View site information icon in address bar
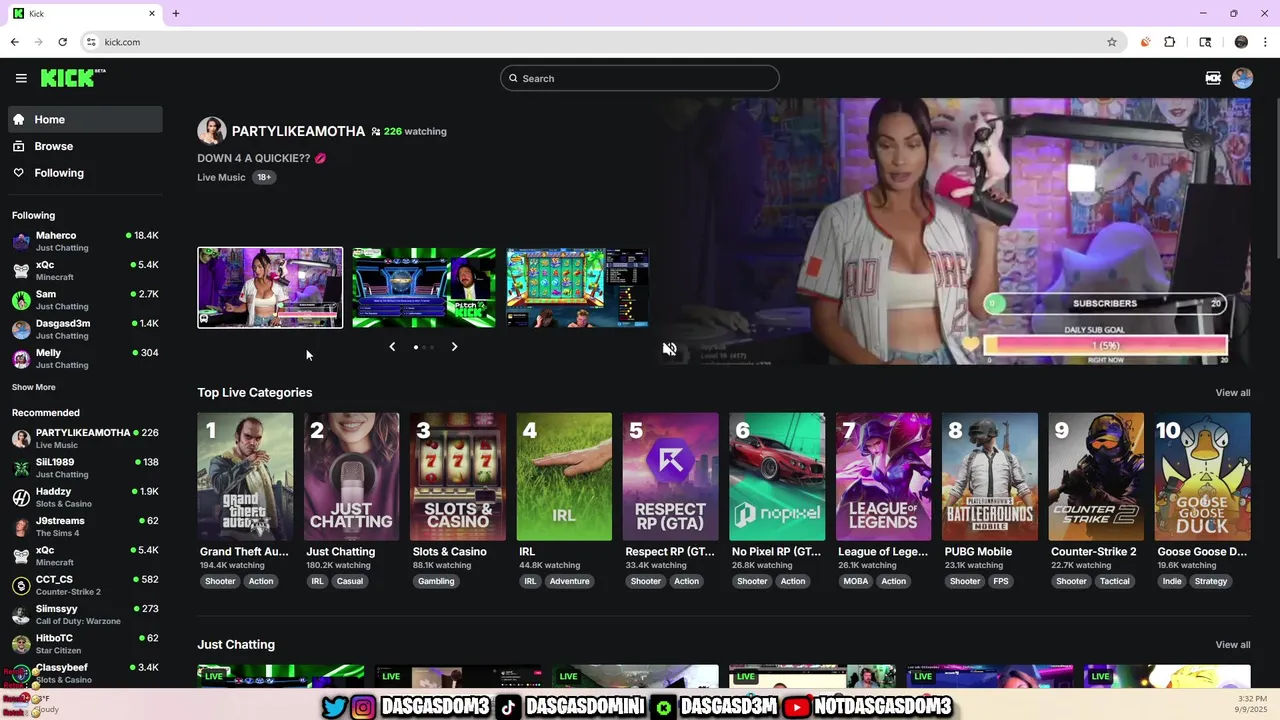1280x720 pixels. pos(91,42)
